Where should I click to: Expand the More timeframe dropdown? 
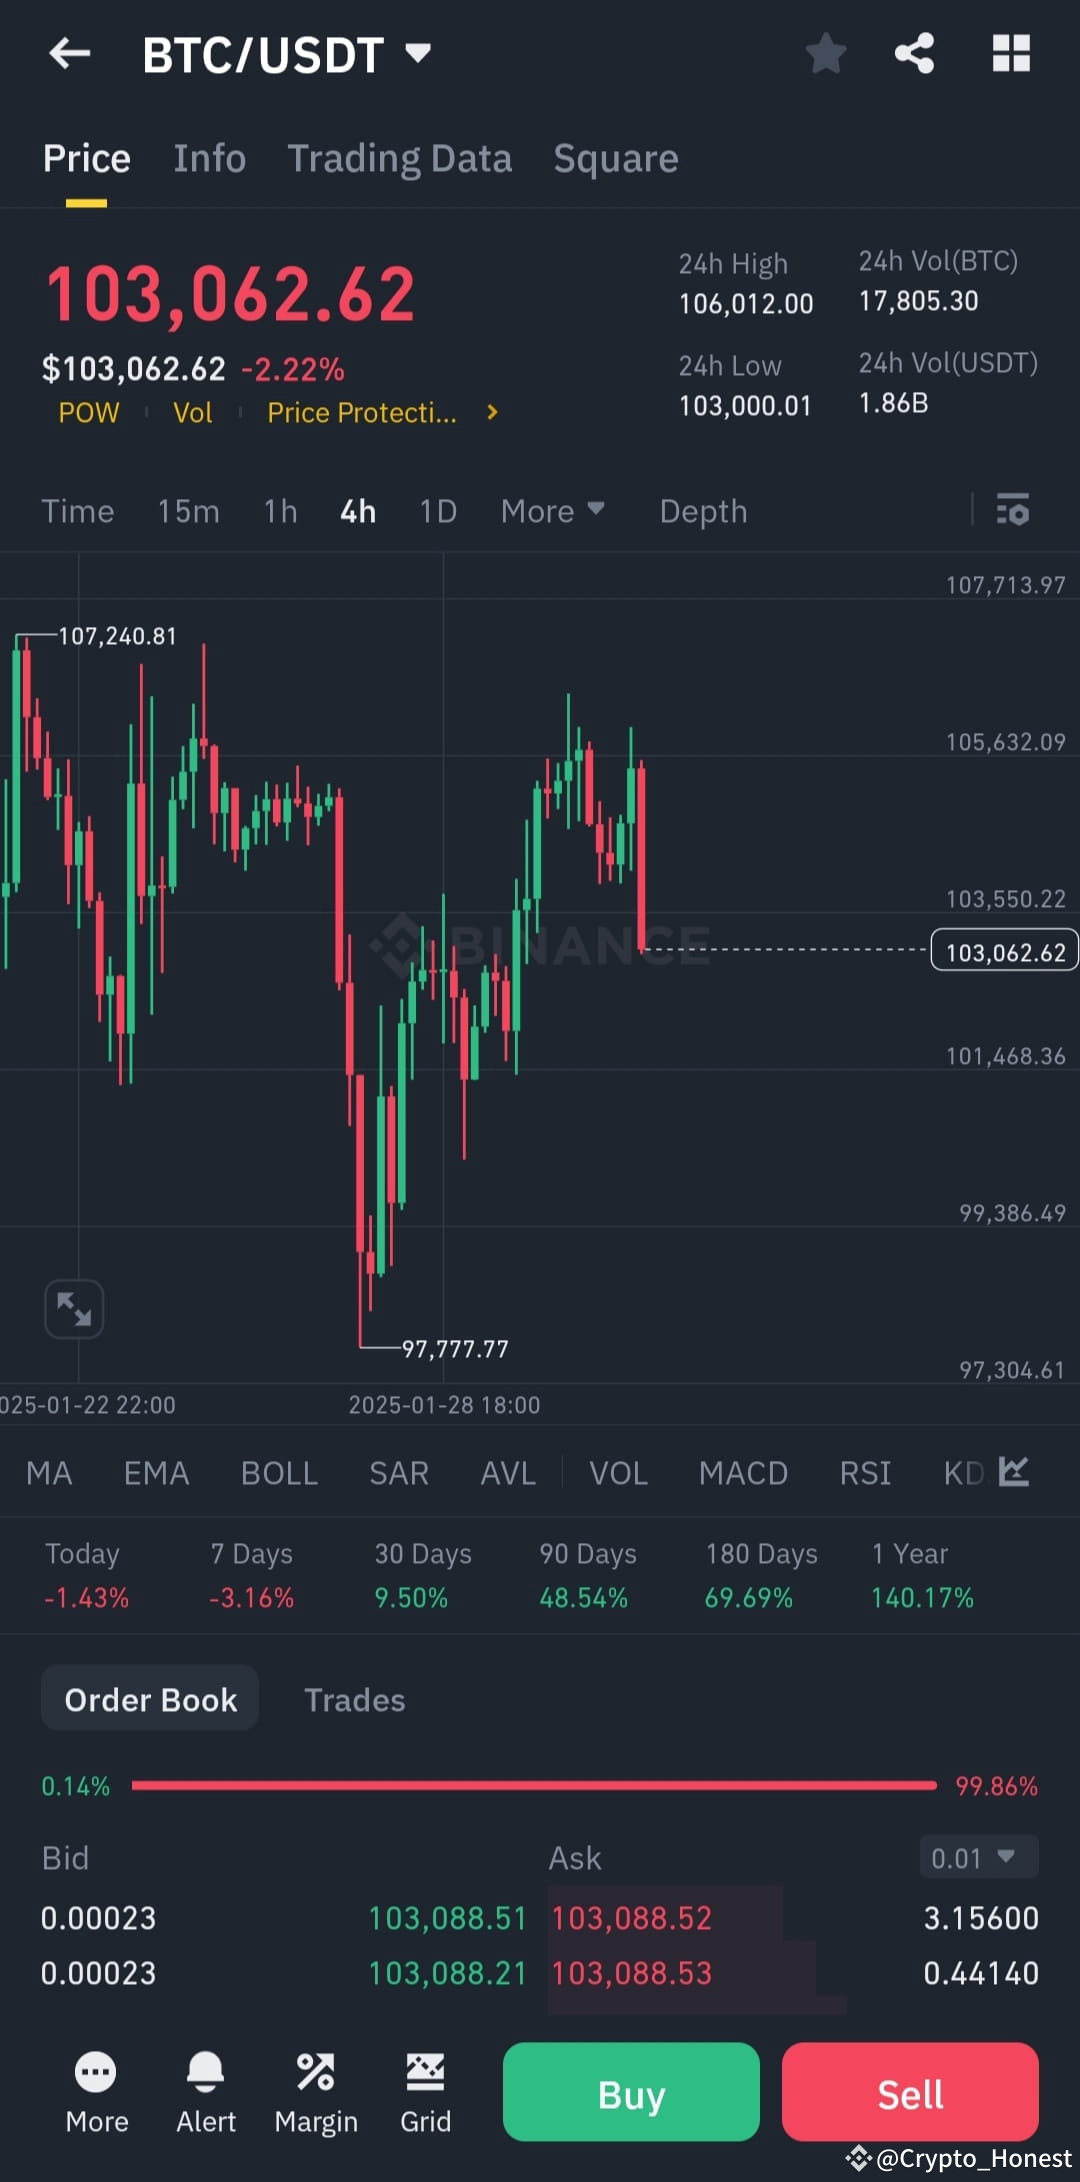[x=553, y=511]
